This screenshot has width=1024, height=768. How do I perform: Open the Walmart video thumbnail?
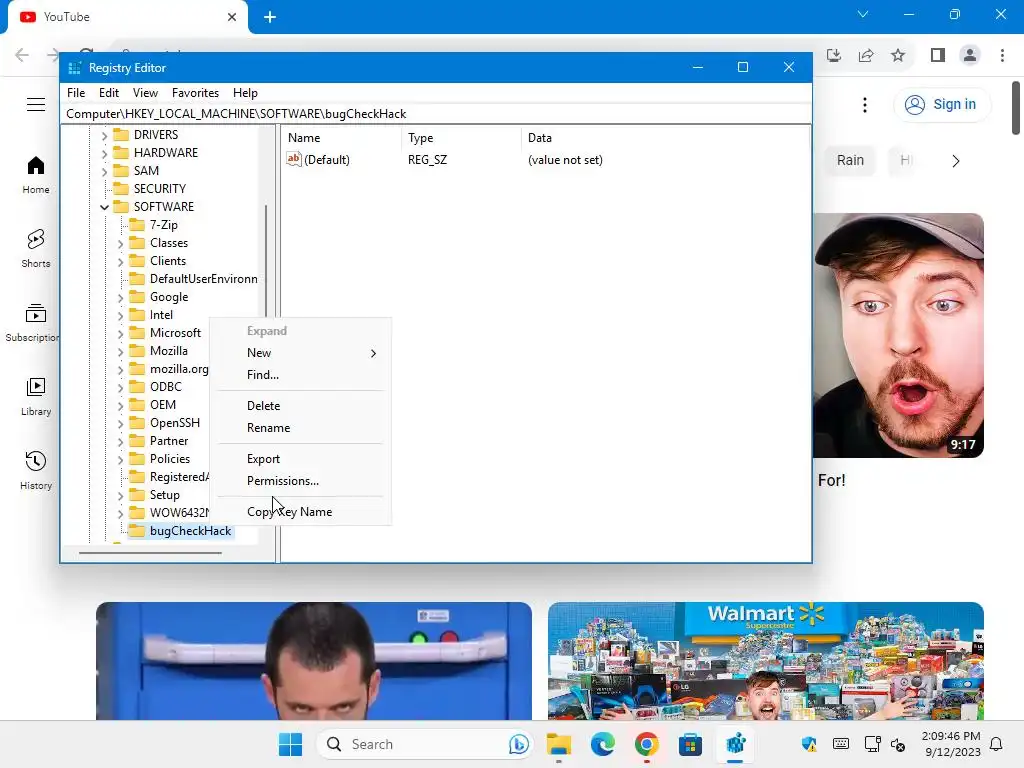(765, 661)
